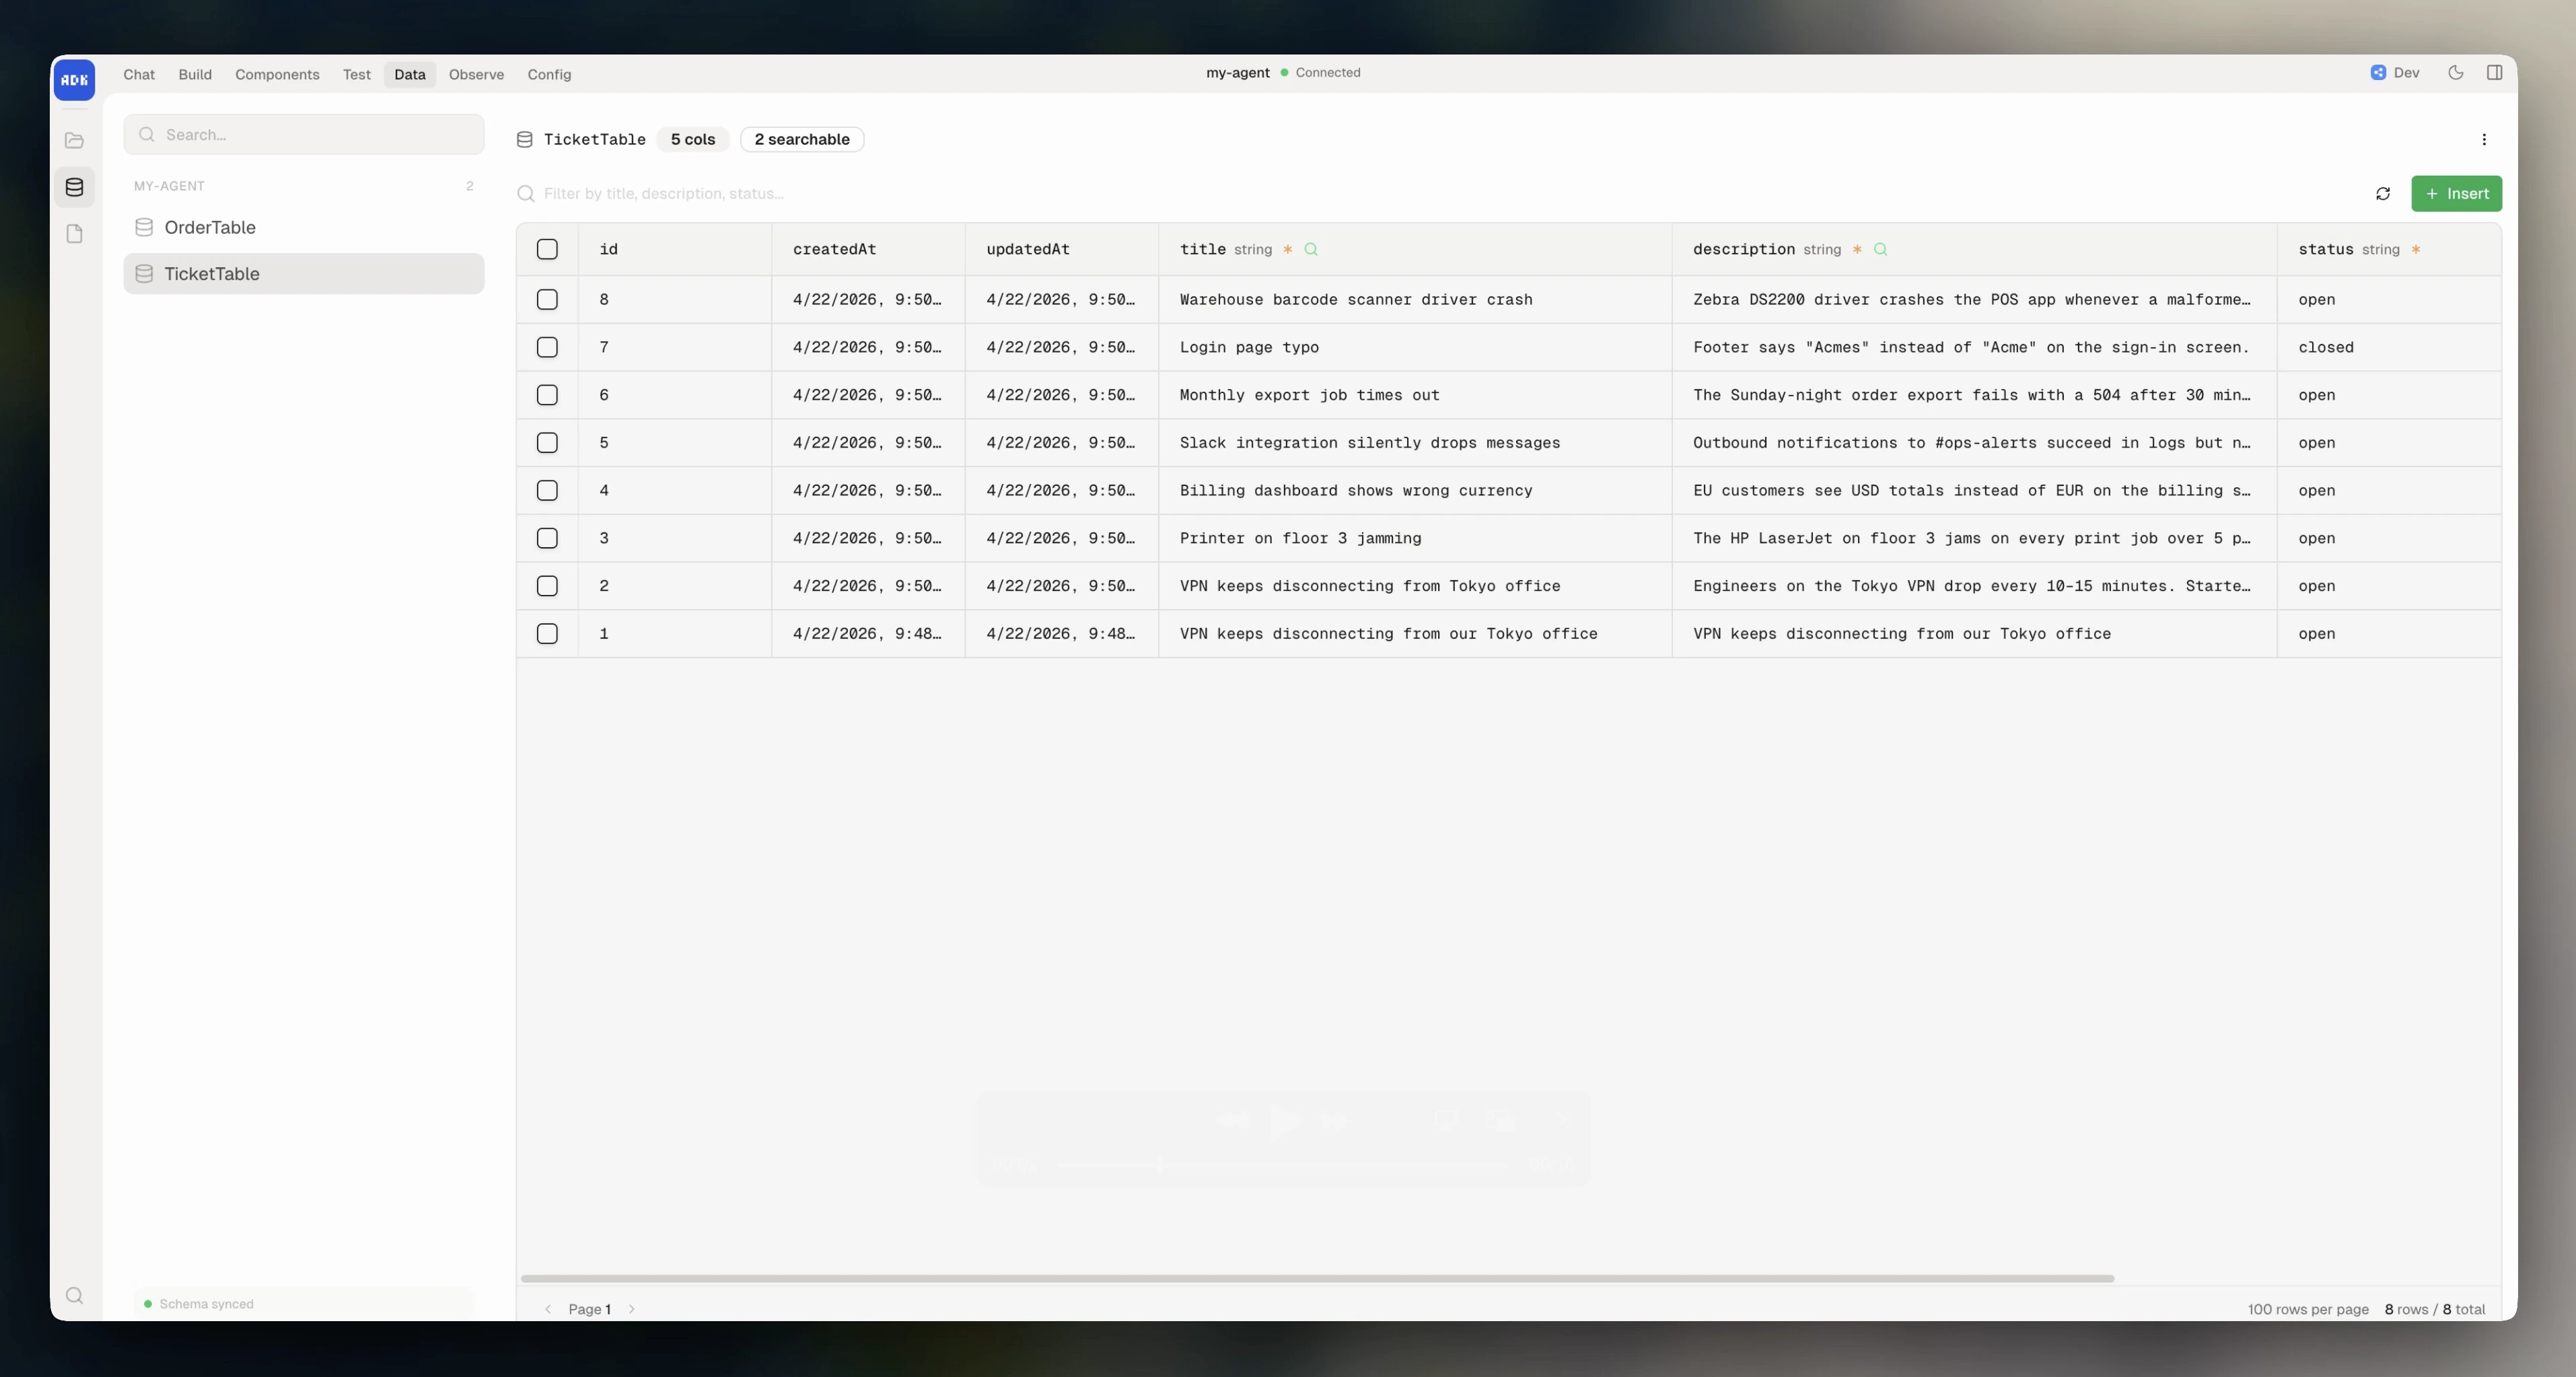The image size is (2576, 1377).
Task: Click 'VPN keeps disconnecting from Tokyo office' title
Action: pyautogui.click(x=1415, y=586)
